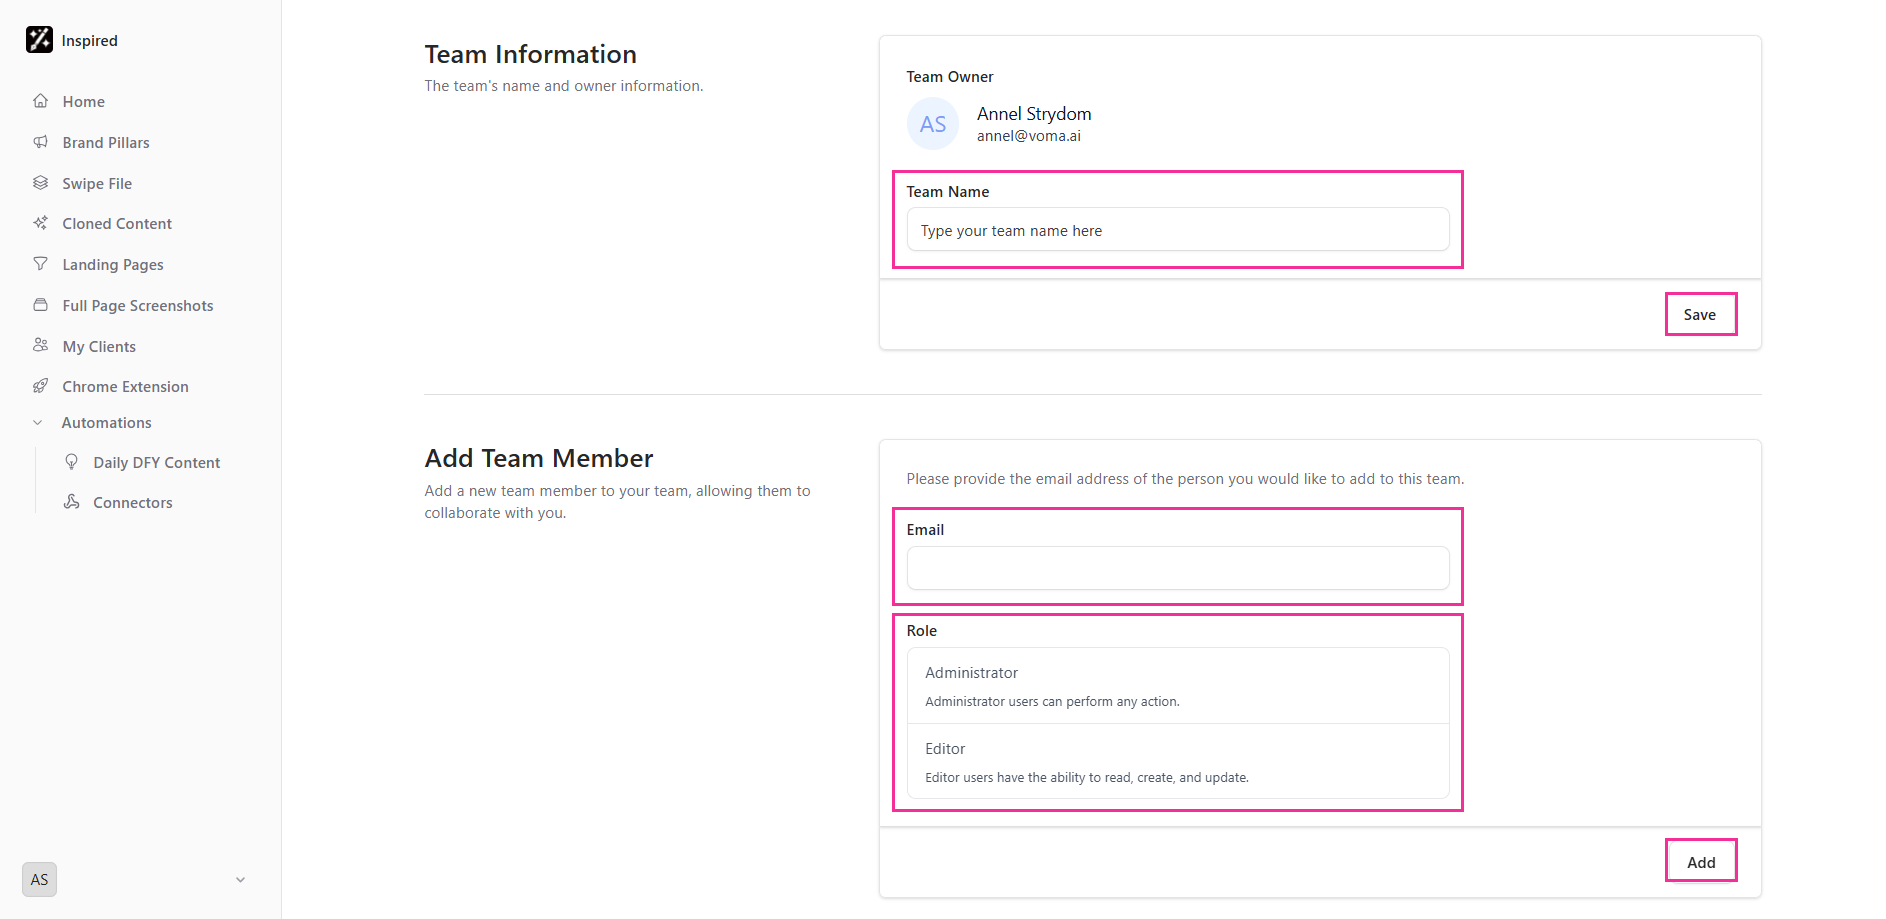Click the Inspired brand name text
The height and width of the screenshot is (919, 1886).
(90, 41)
